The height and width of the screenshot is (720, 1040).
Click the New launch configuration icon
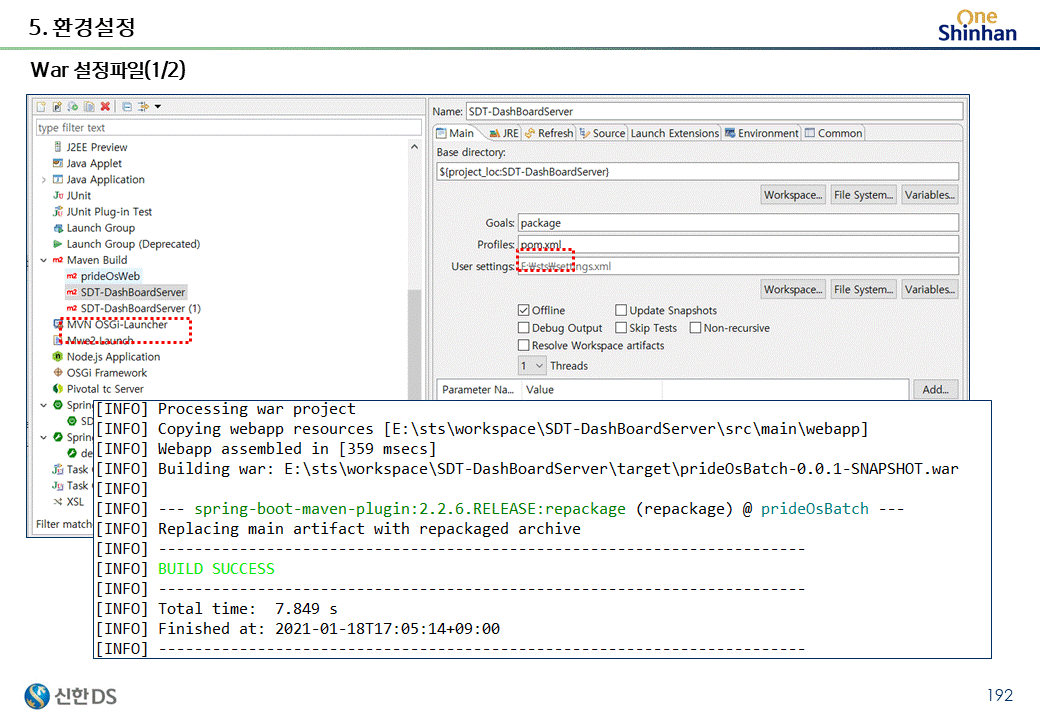41,106
